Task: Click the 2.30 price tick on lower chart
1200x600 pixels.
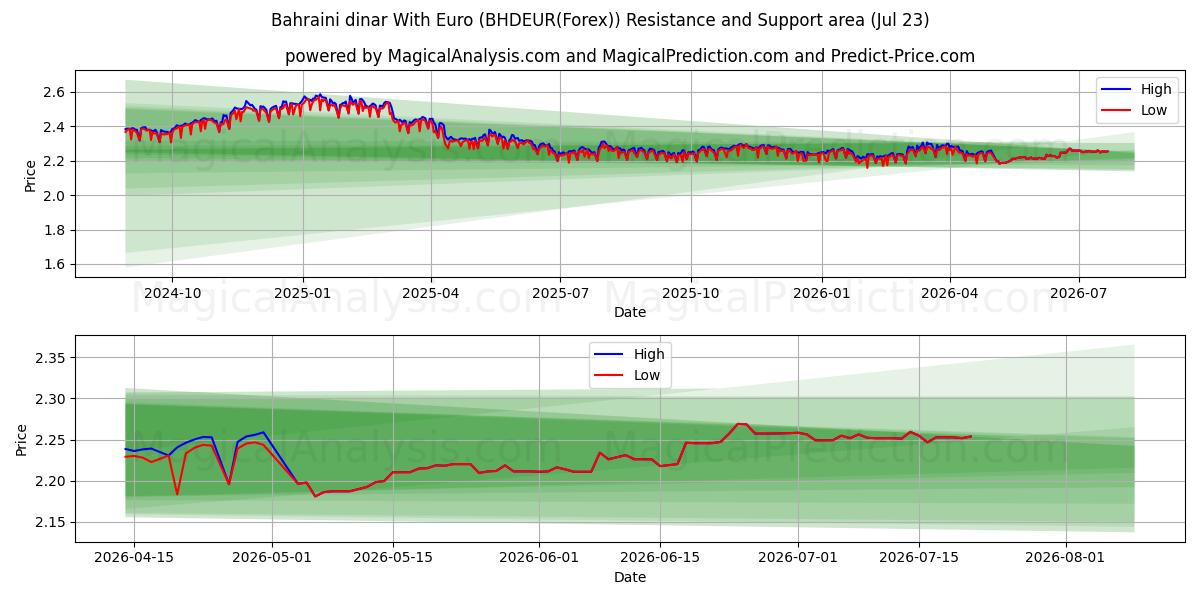Action: click(x=51, y=399)
